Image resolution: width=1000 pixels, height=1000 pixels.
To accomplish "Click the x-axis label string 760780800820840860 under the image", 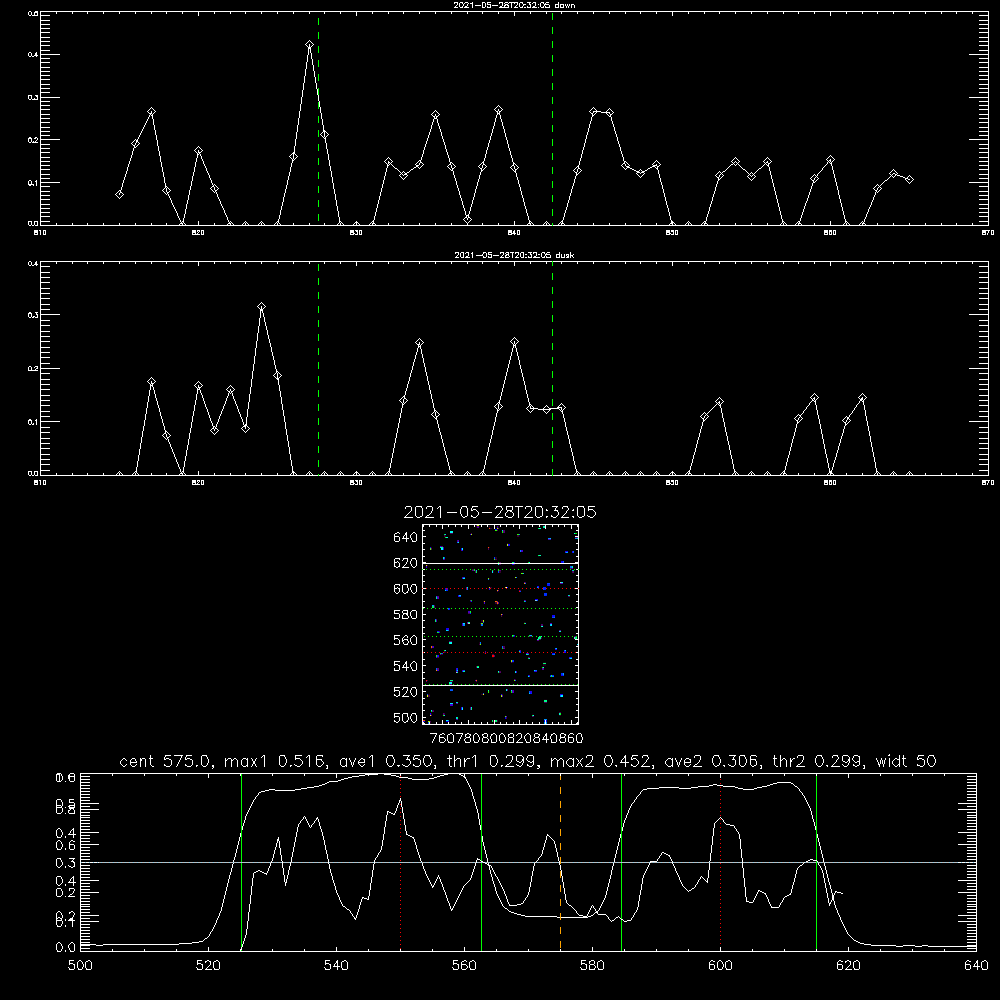I will [x=506, y=739].
